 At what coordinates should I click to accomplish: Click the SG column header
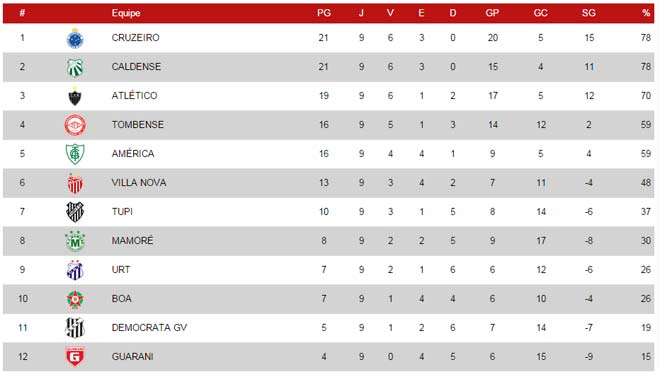coord(588,13)
